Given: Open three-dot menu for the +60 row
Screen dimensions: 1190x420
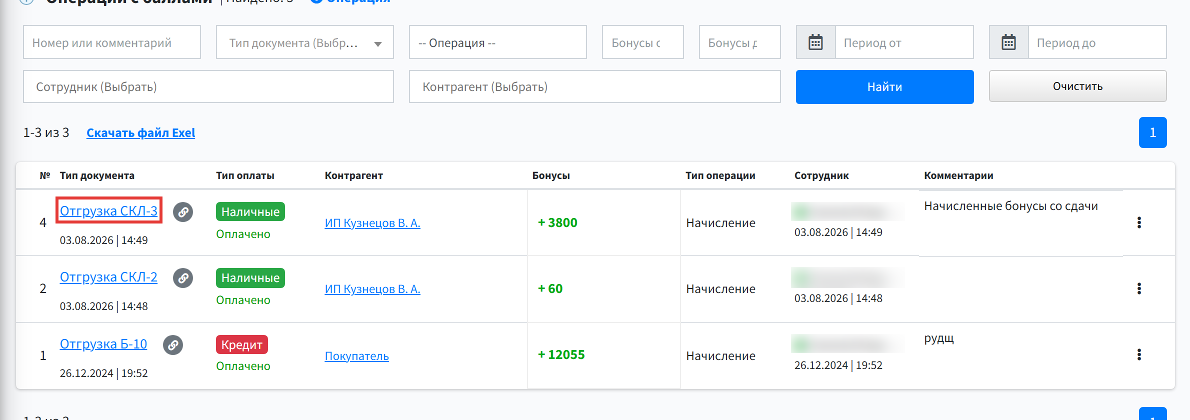Looking at the screenshot, I should point(1138,289).
